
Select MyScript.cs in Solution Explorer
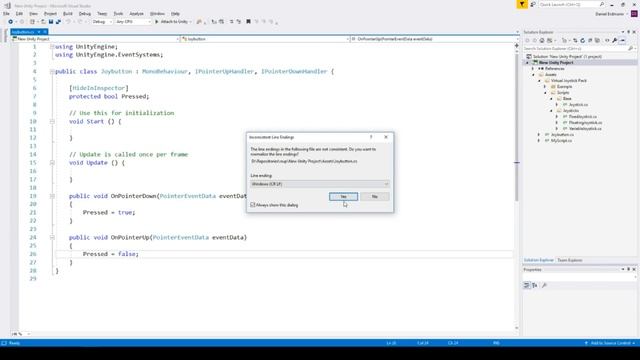point(561,140)
